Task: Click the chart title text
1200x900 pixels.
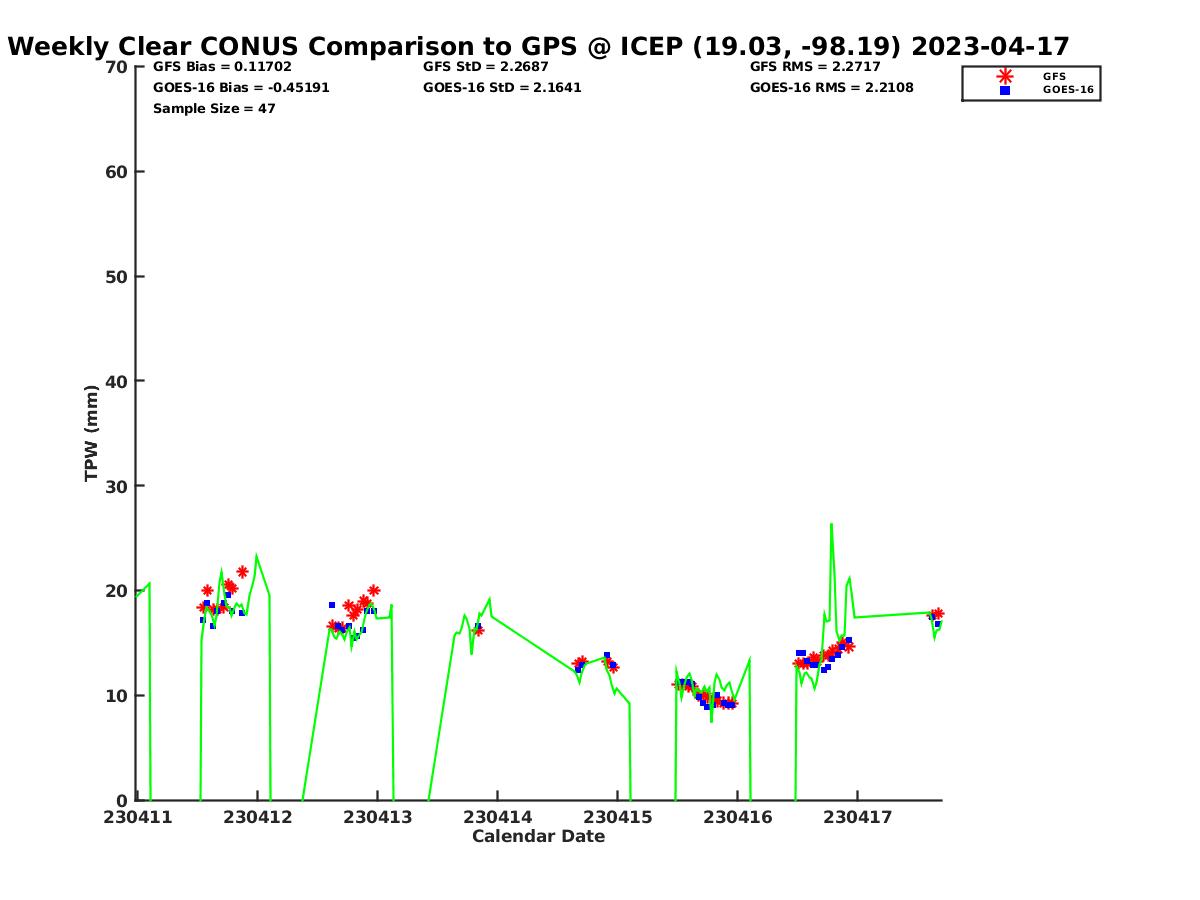Action: 538,46
